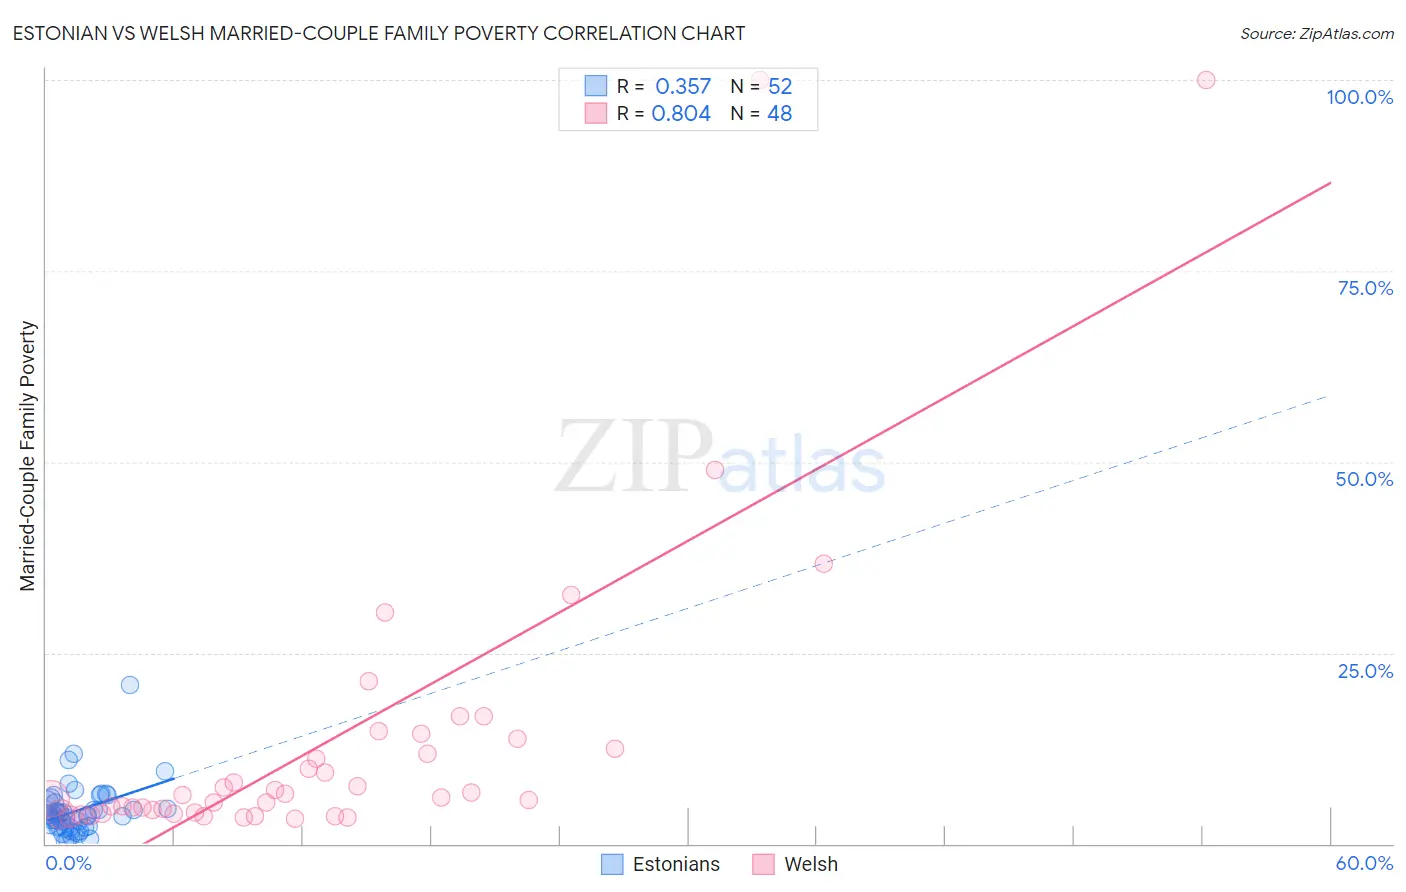Click the pink swatch in stats box
The height and width of the screenshot is (892, 1406).
[x=596, y=113]
